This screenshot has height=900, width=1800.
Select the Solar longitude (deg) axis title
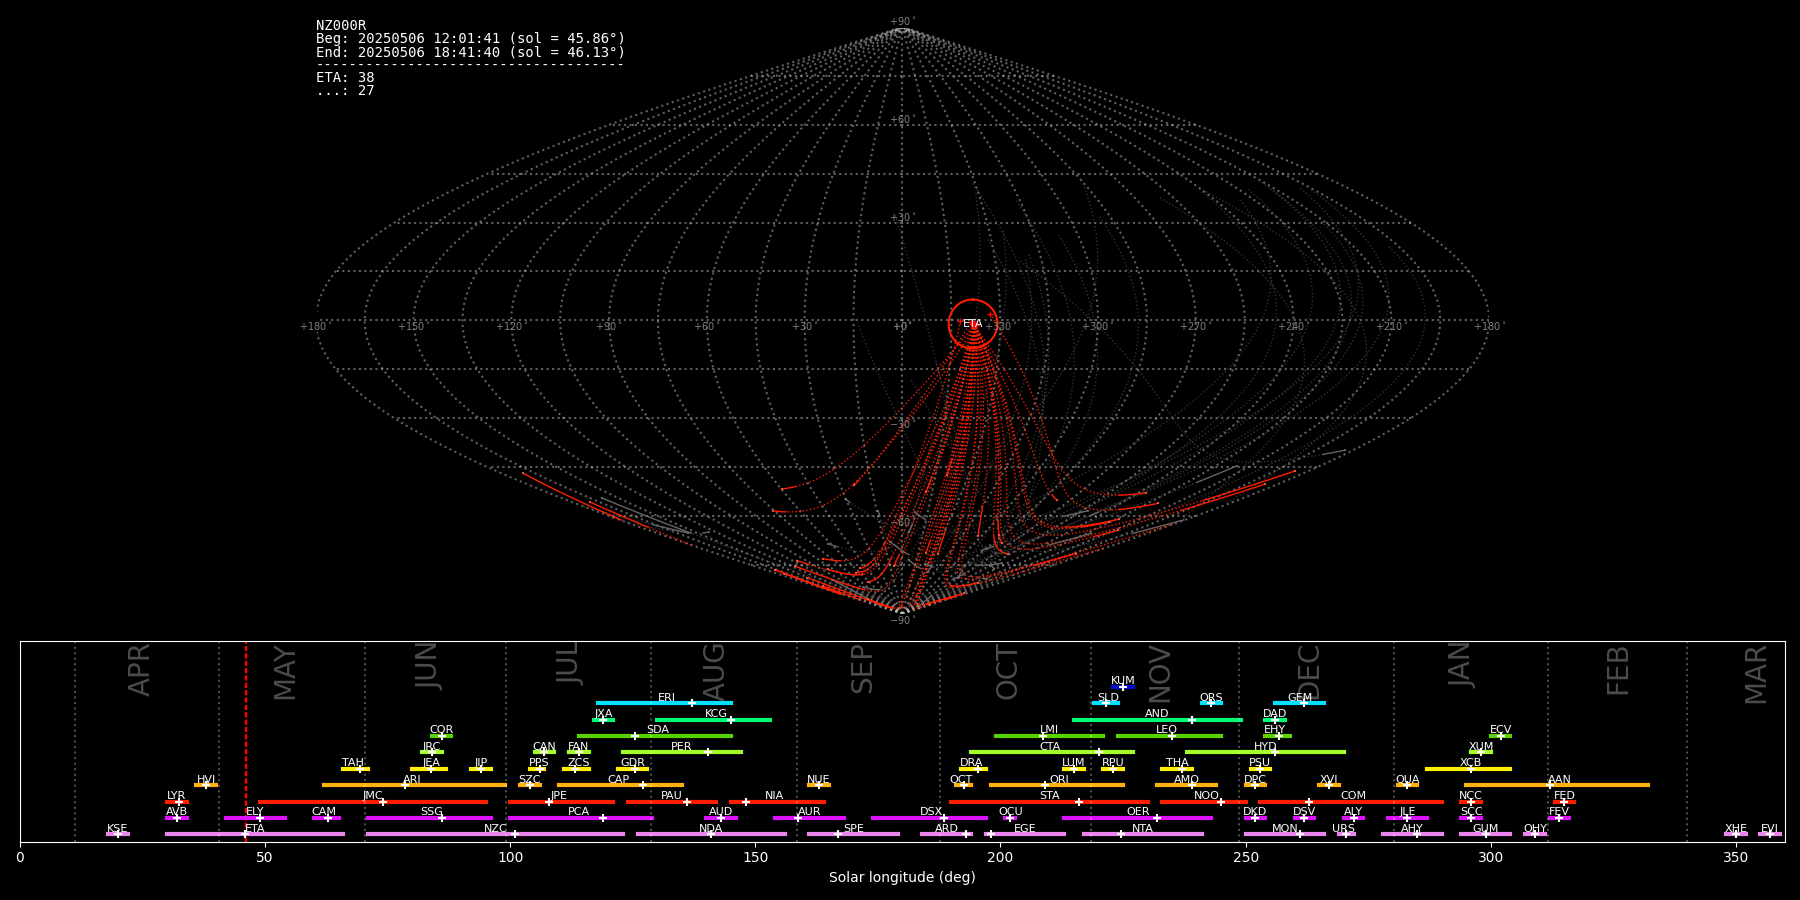902,878
